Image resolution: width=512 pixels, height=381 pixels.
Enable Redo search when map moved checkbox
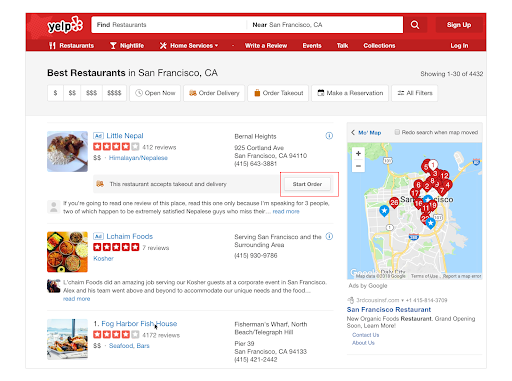397,132
